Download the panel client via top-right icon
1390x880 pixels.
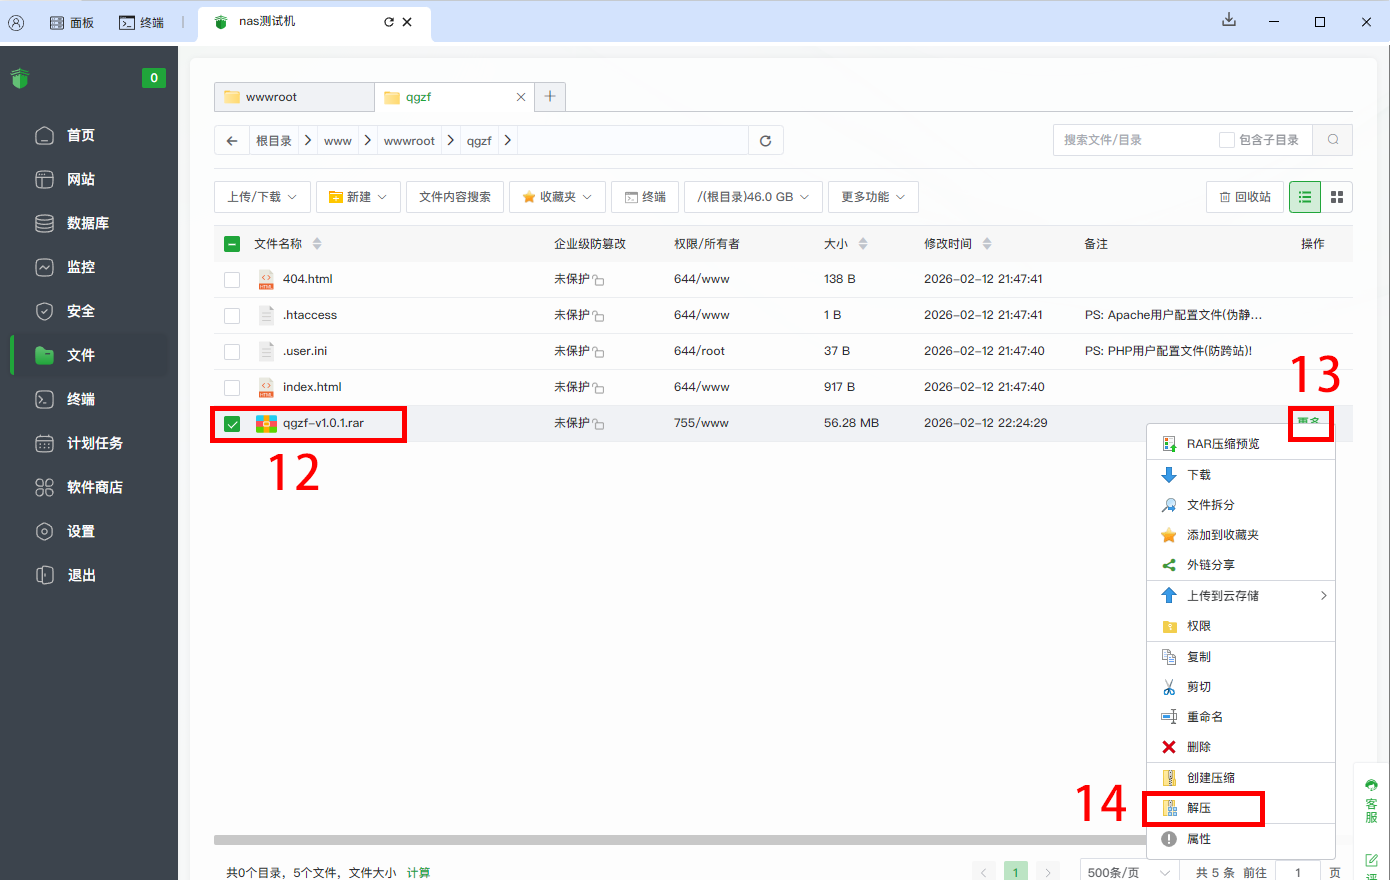[x=1229, y=21]
